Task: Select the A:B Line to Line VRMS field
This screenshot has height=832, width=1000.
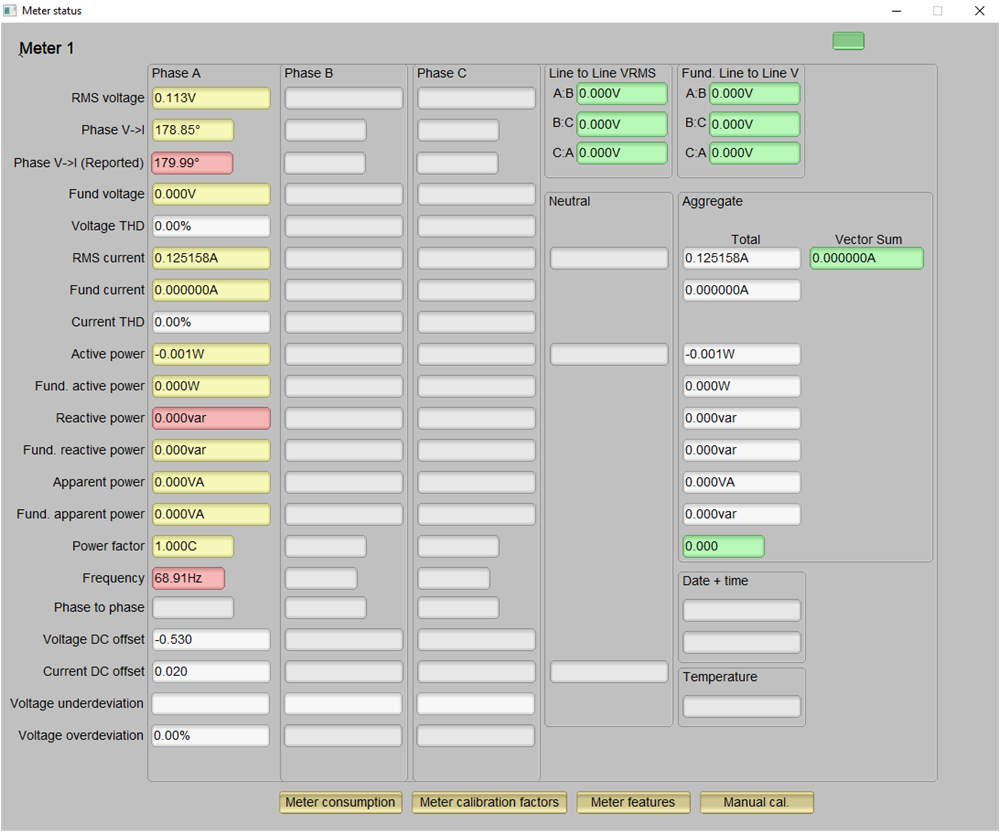Action: point(621,93)
